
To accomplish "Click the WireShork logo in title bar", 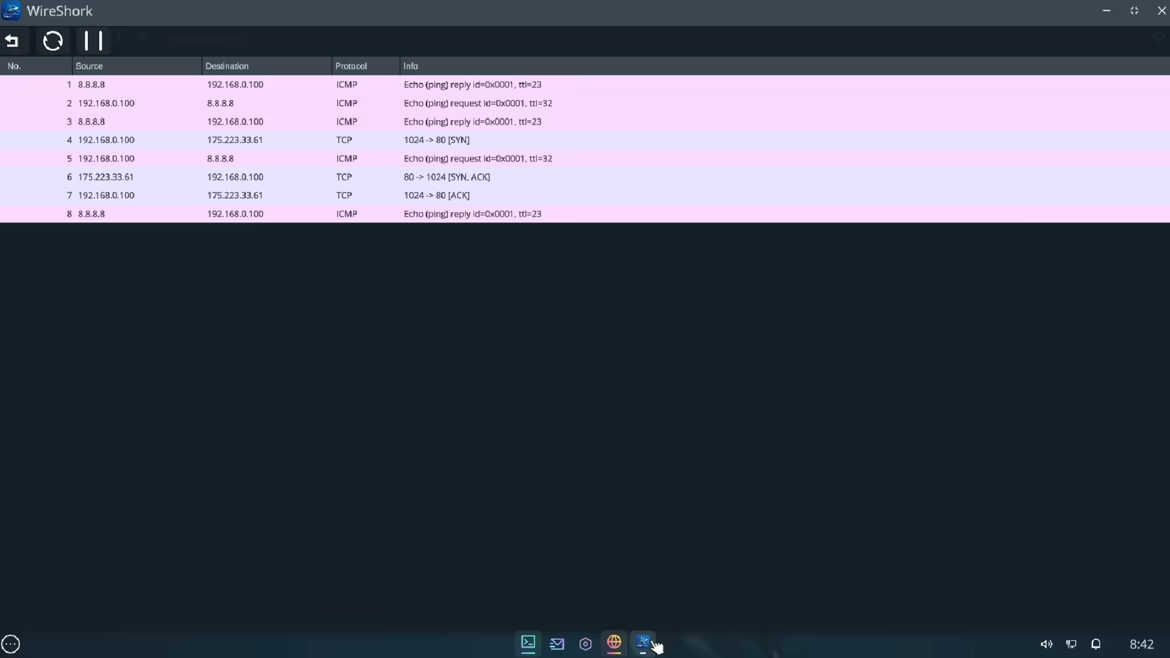I will click(11, 10).
